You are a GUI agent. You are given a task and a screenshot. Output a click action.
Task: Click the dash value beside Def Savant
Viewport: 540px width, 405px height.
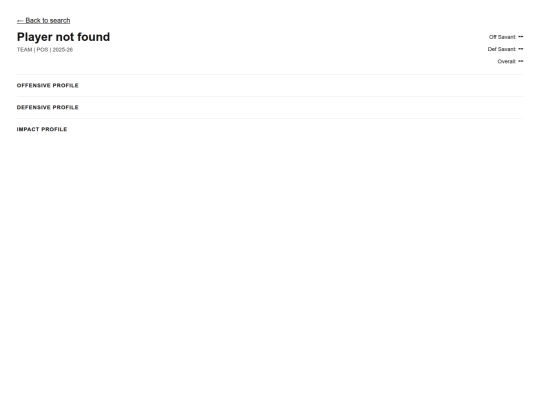point(521,49)
